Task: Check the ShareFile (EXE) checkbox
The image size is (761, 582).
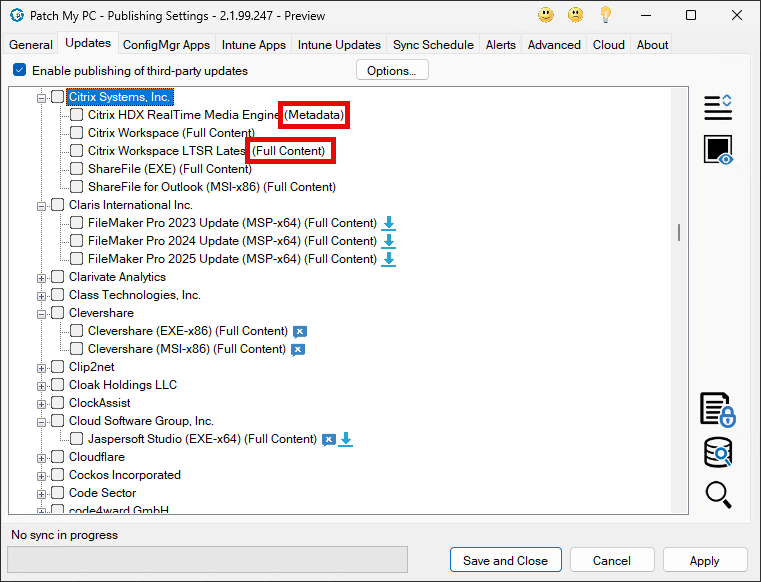Action: pos(76,168)
